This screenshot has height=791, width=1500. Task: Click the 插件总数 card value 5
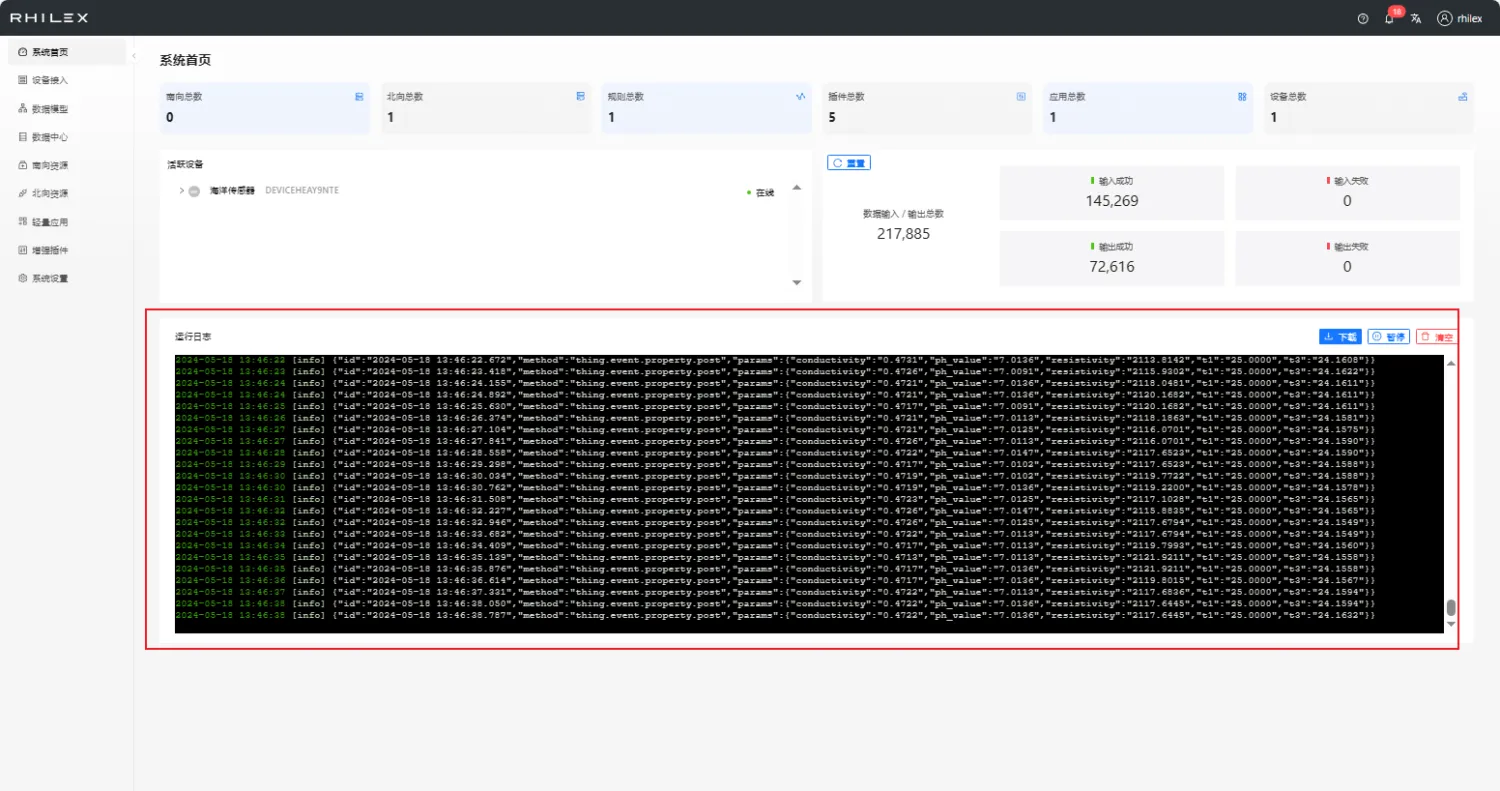(832, 117)
